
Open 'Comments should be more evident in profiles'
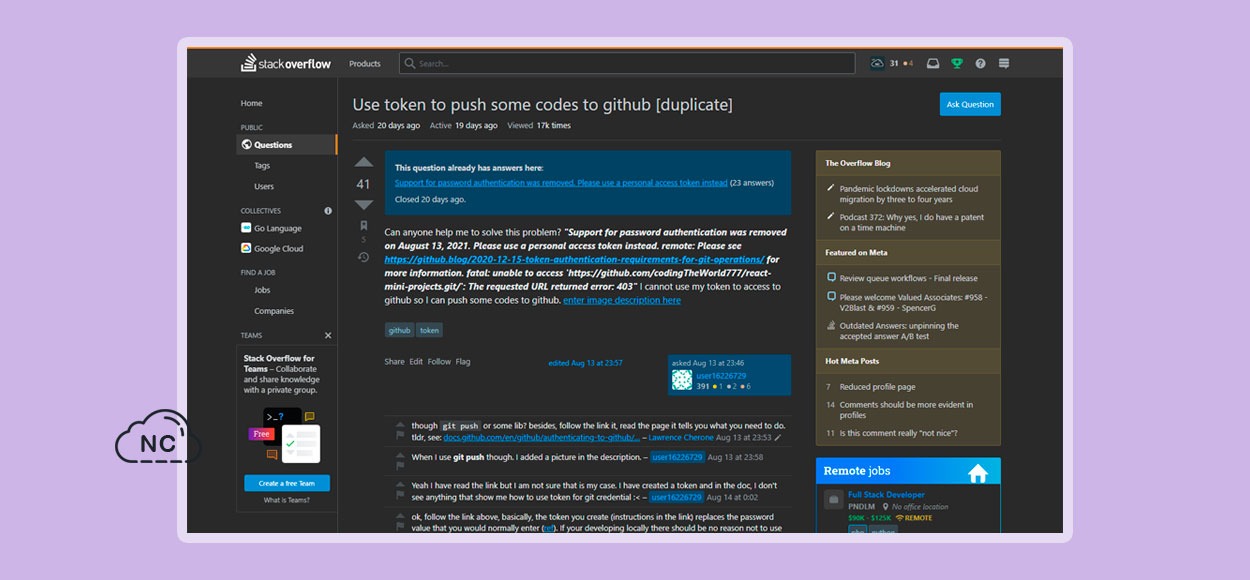tap(906, 410)
